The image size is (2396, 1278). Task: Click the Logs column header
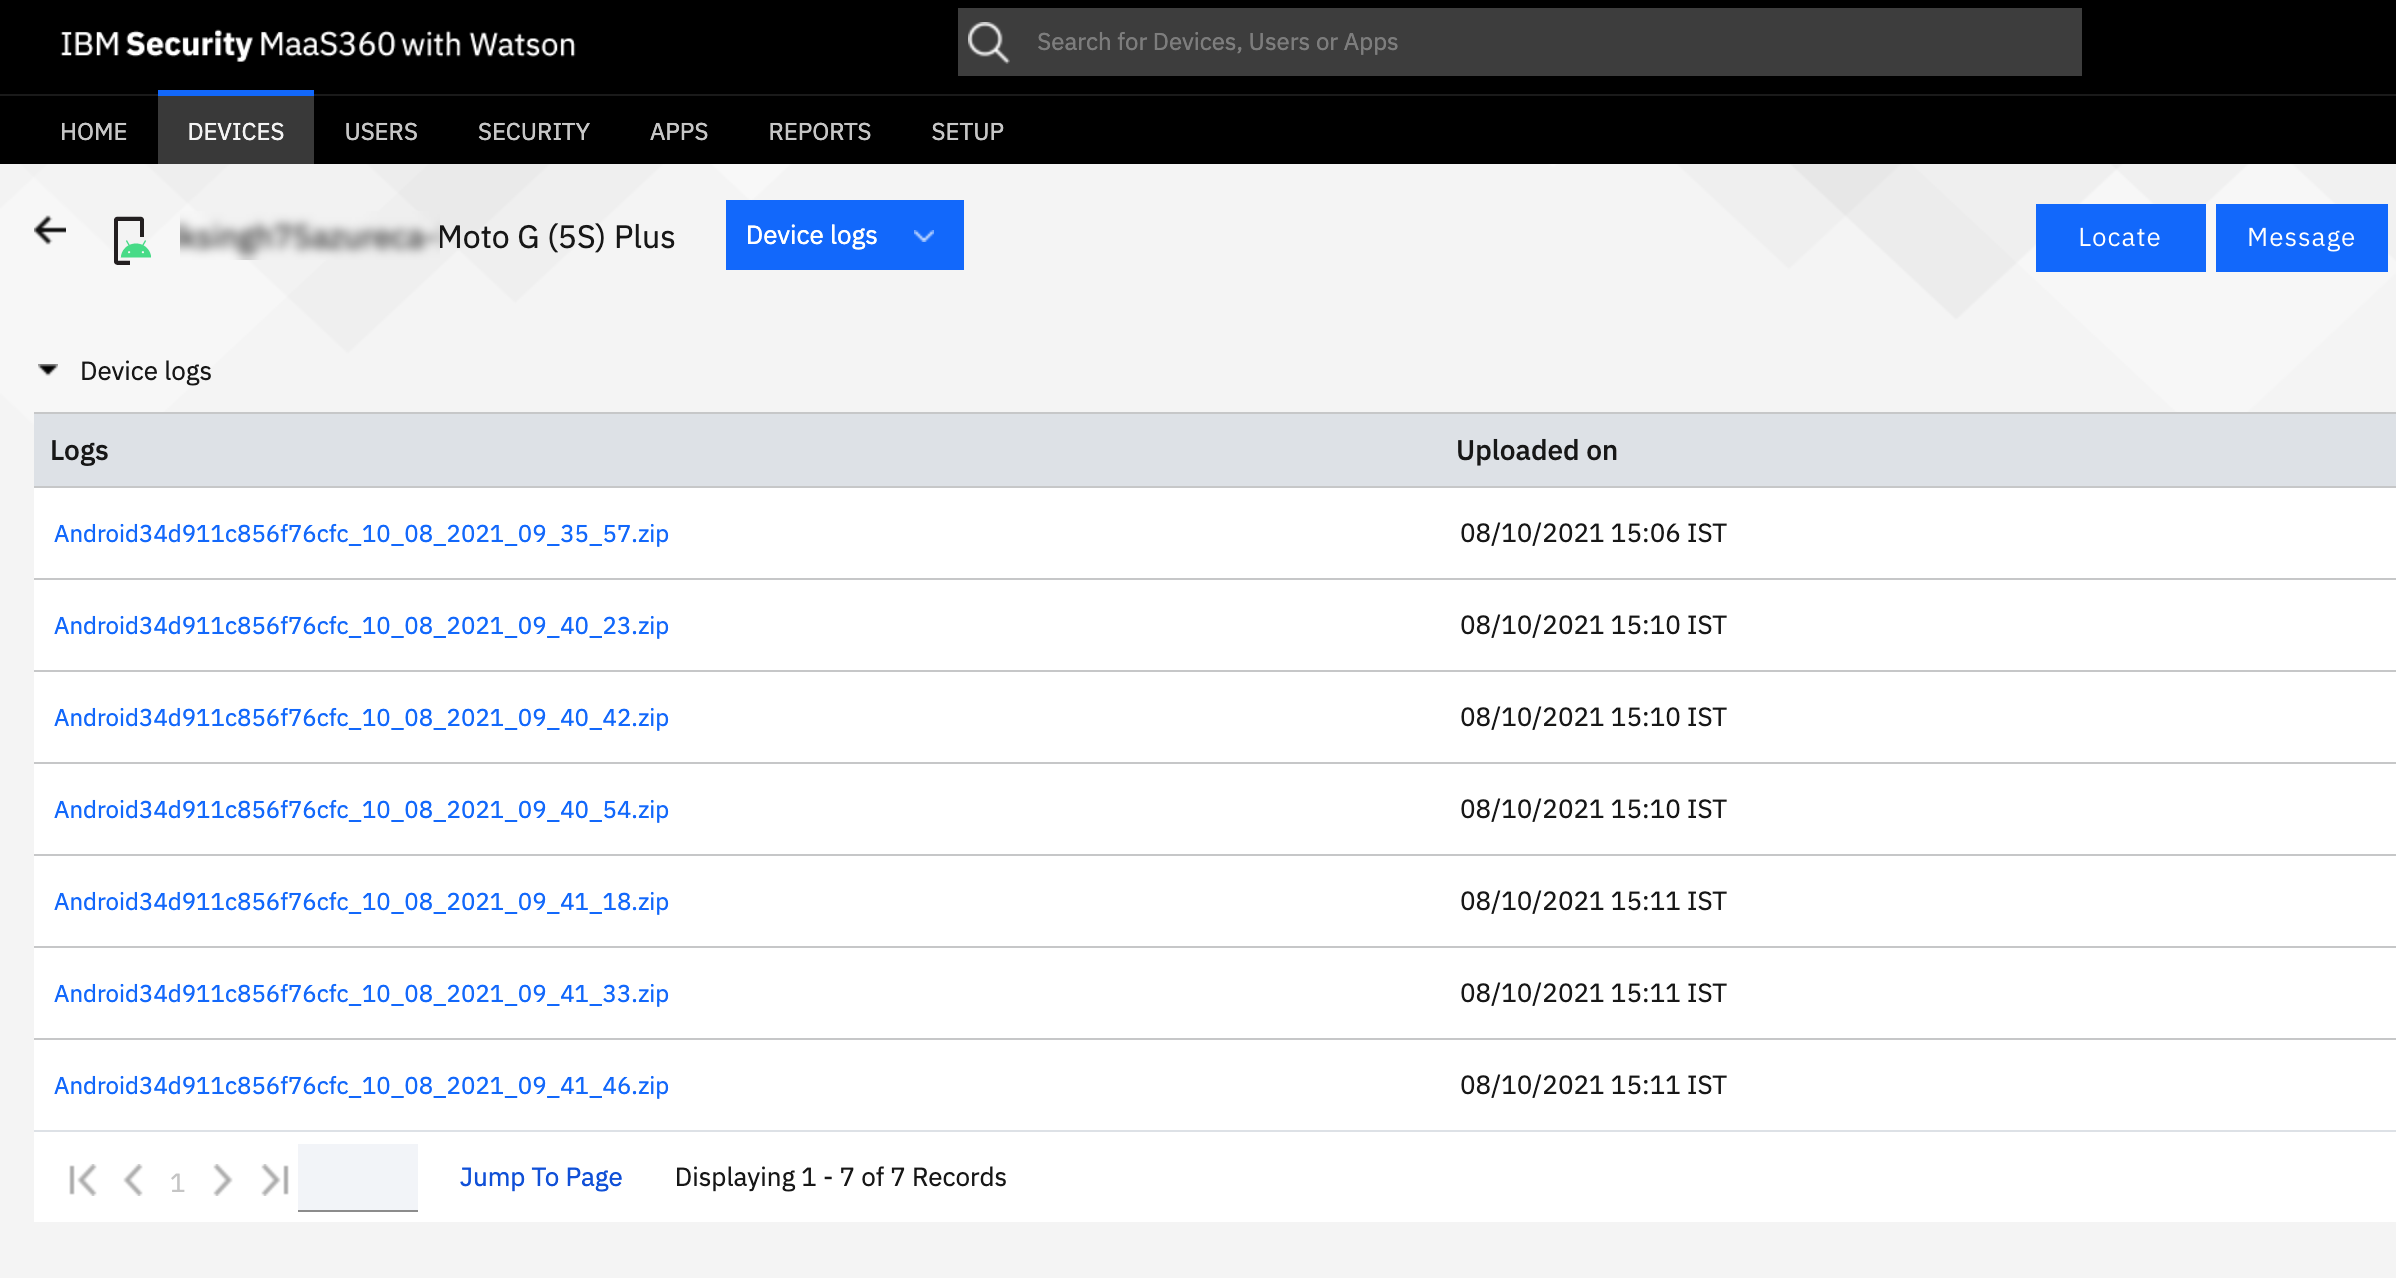(x=79, y=450)
